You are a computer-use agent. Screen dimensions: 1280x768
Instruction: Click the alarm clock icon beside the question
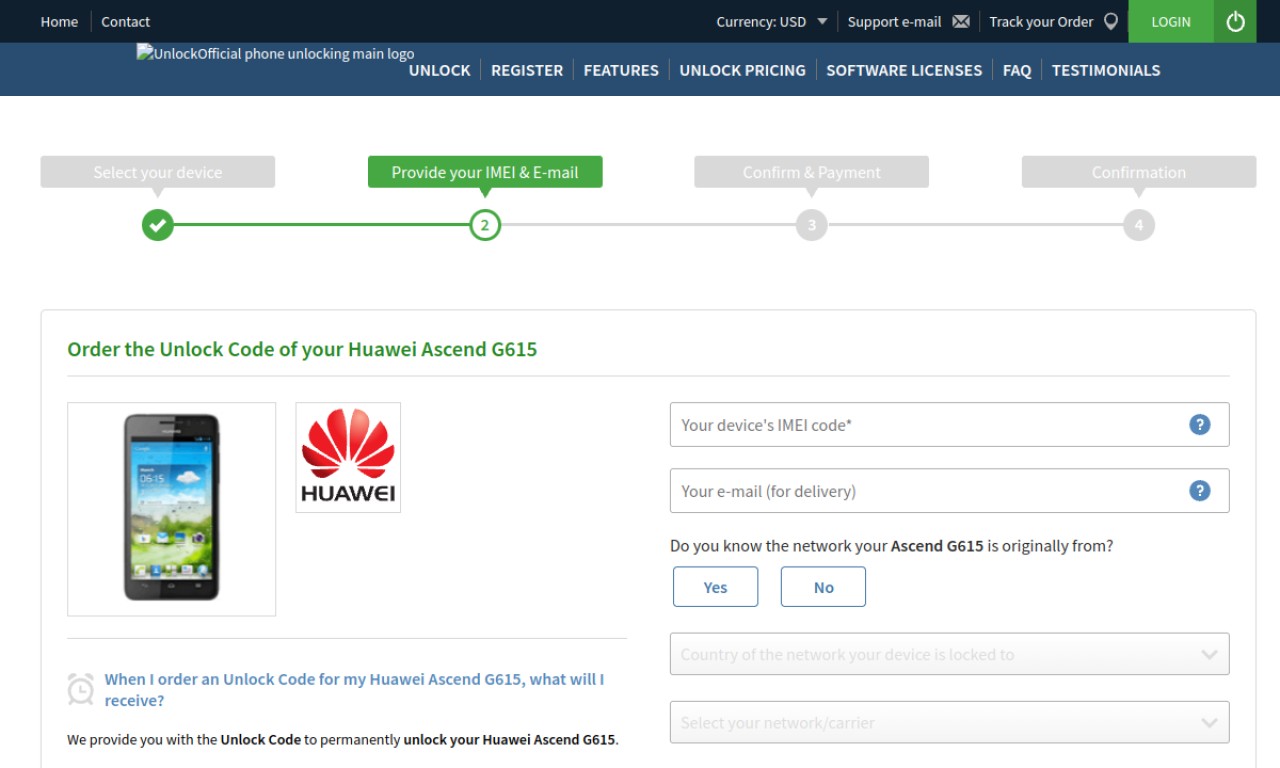(81, 689)
